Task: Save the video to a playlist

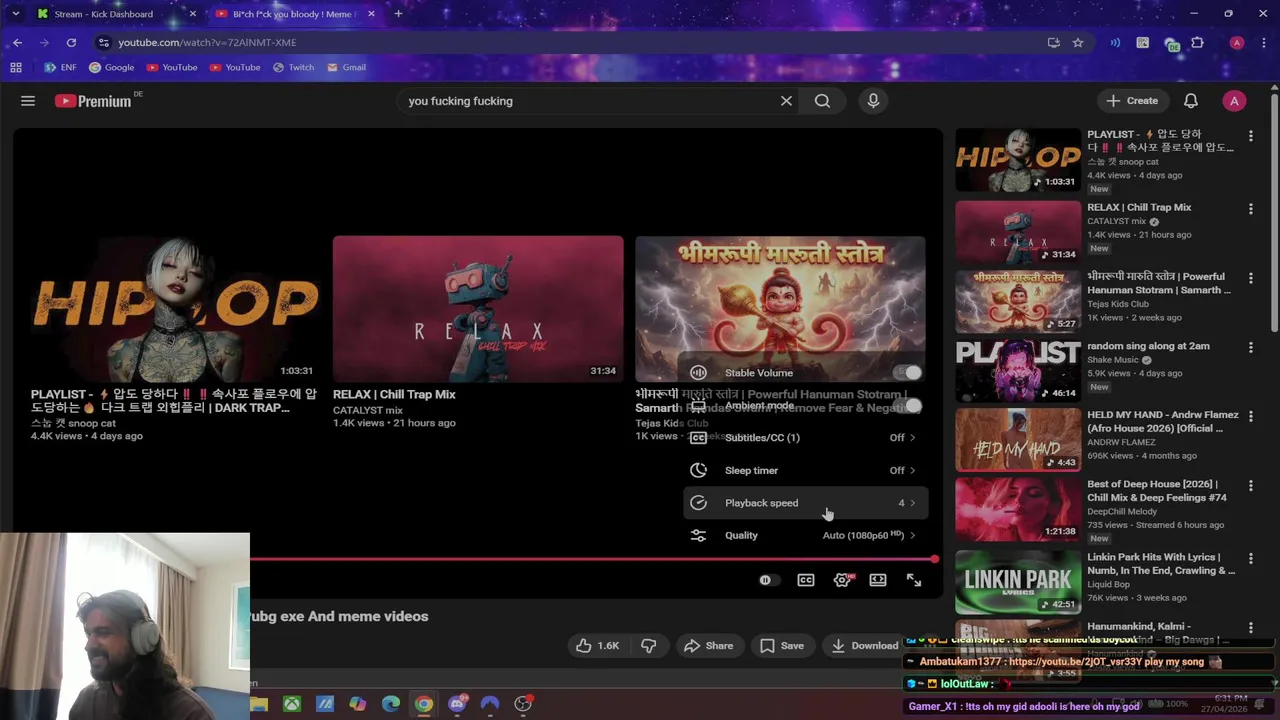Action: point(781,646)
